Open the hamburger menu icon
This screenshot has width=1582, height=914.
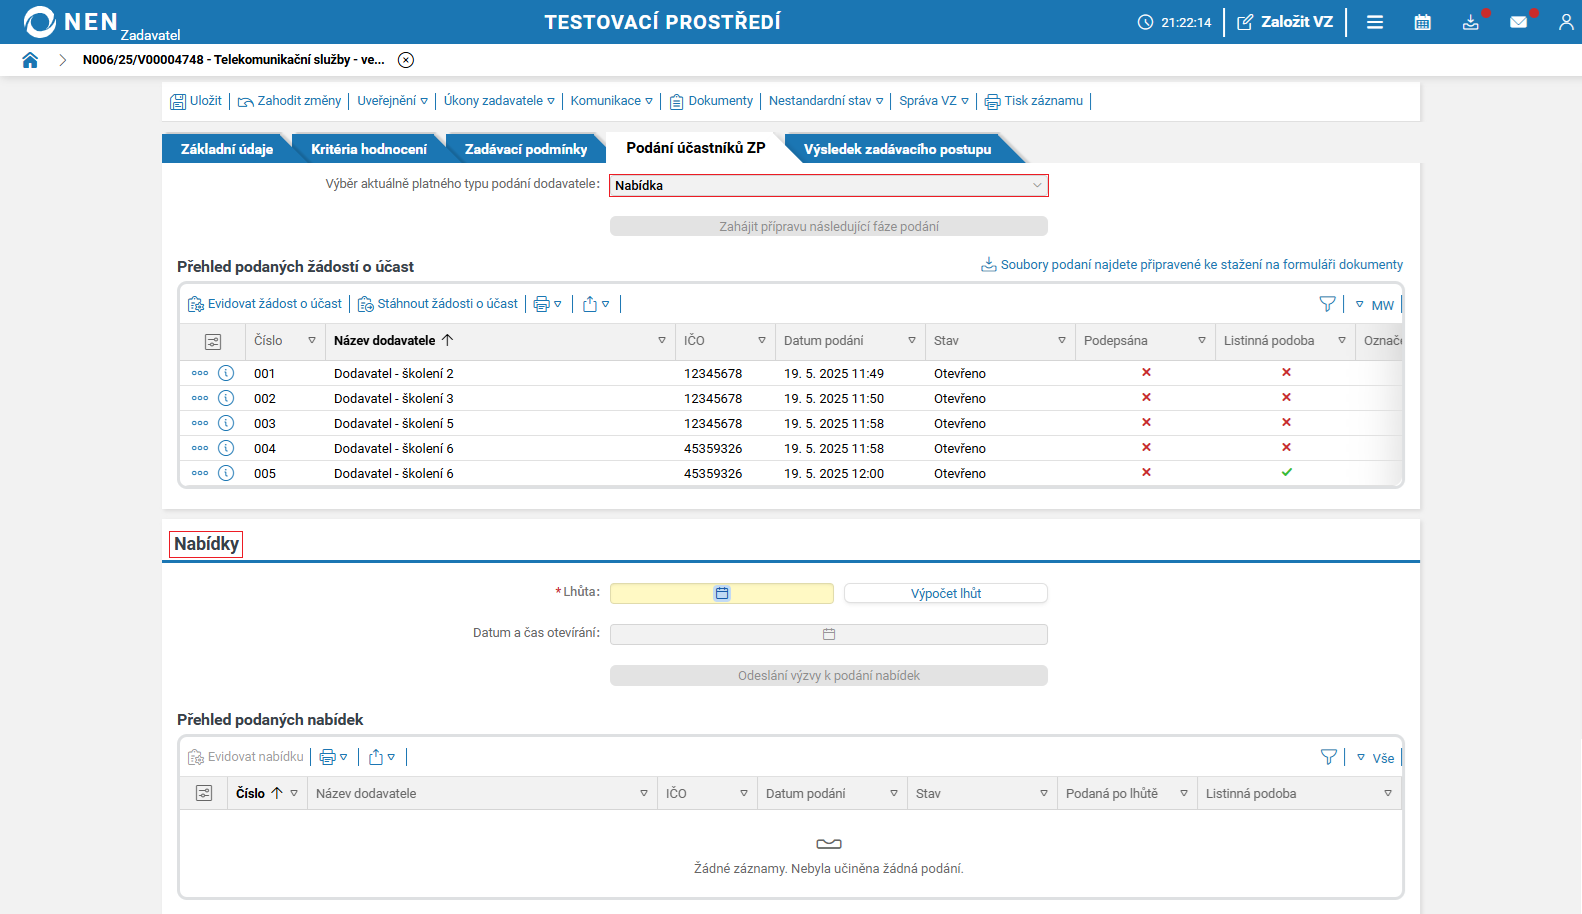click(1375, 22)
